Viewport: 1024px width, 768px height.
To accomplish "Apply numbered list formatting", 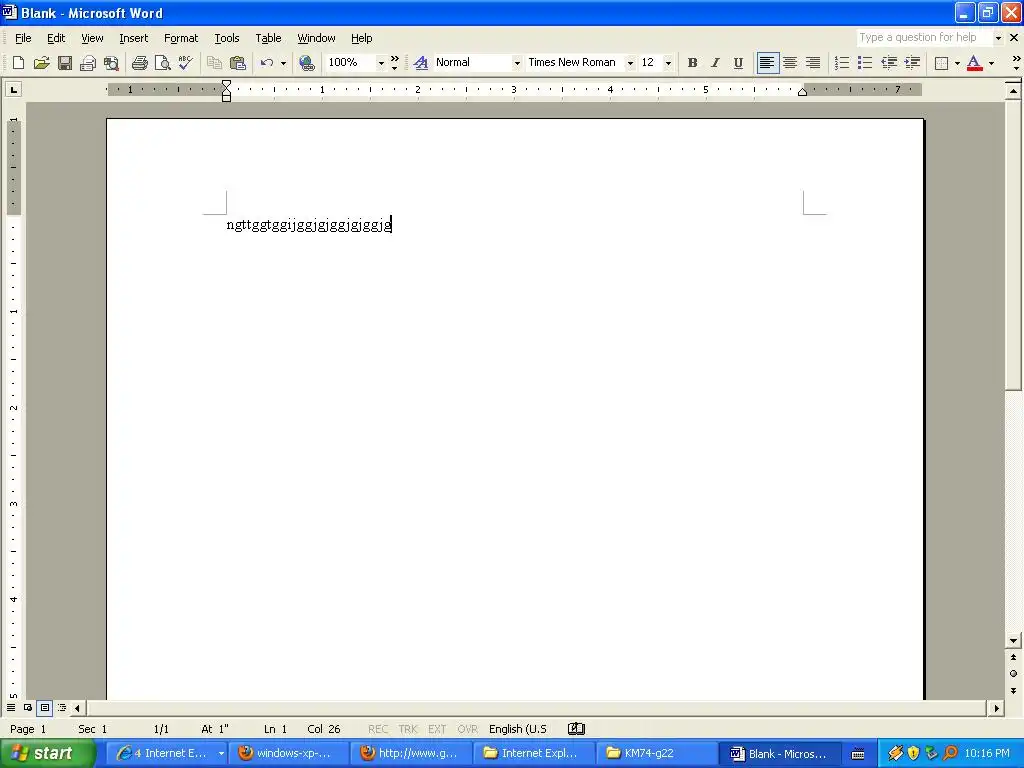I will point(842,63).
